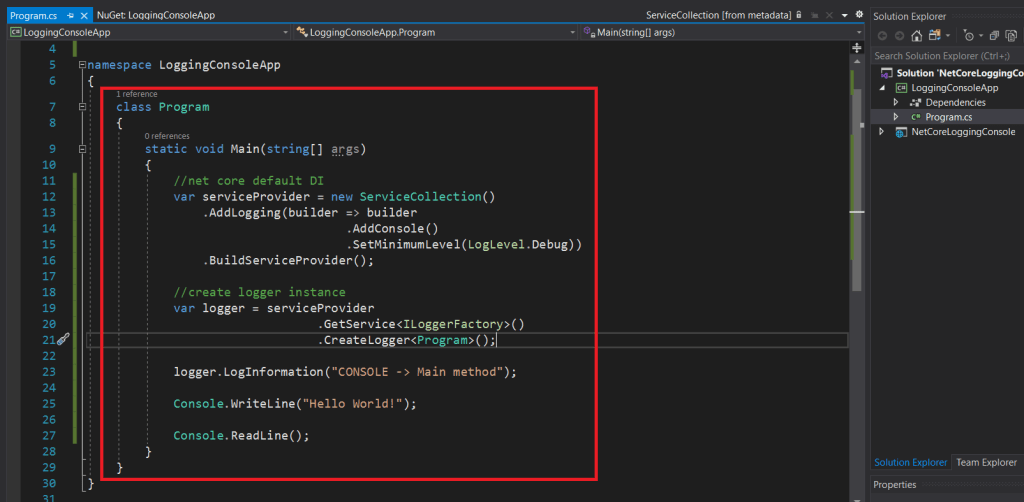The width and height of the screenshot is (1024, 502).
Task: Switch to the Team Explorer tab
Action: (987, 462)
